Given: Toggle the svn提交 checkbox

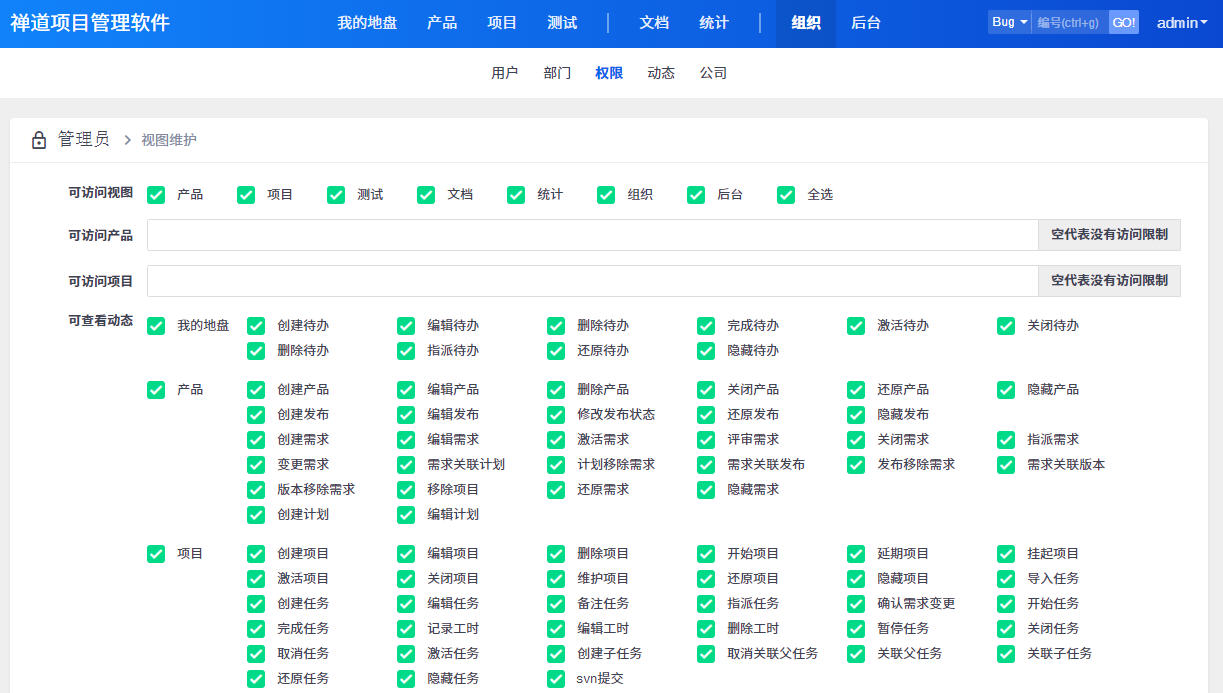Looking at the screenshot, I should coord(556,679).
